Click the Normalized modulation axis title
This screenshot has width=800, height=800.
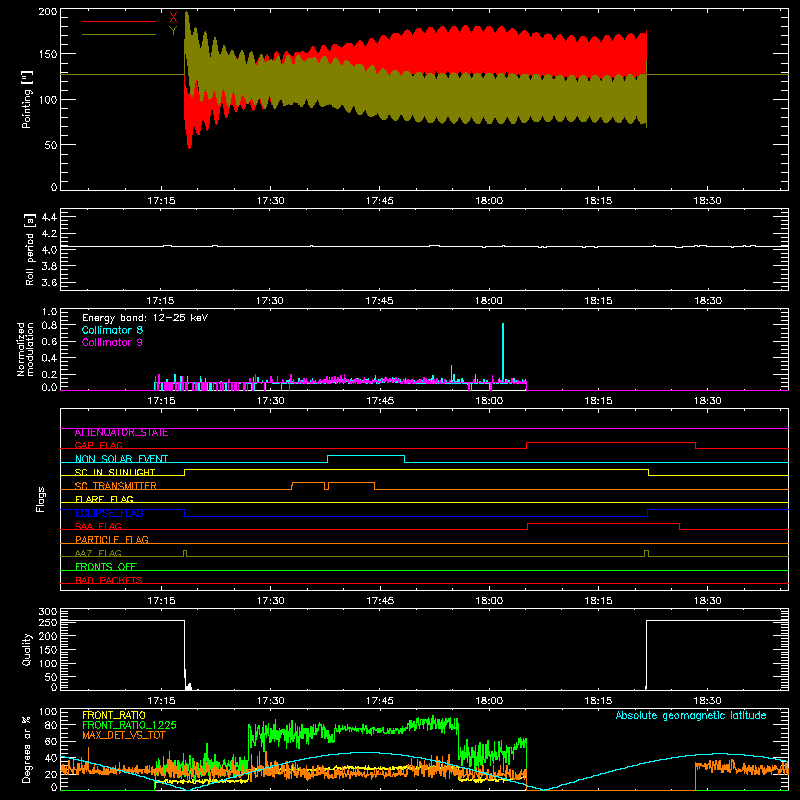[25, 349]
